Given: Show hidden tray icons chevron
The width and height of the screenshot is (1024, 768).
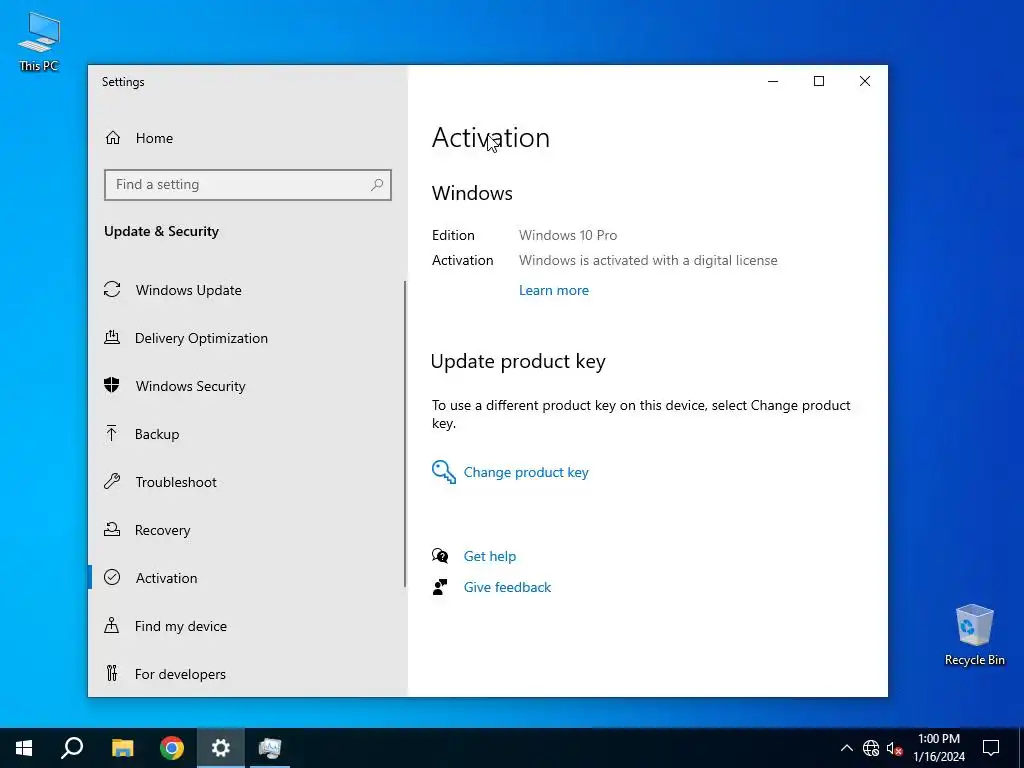Looking at the screenshot, I should [846, 748].
